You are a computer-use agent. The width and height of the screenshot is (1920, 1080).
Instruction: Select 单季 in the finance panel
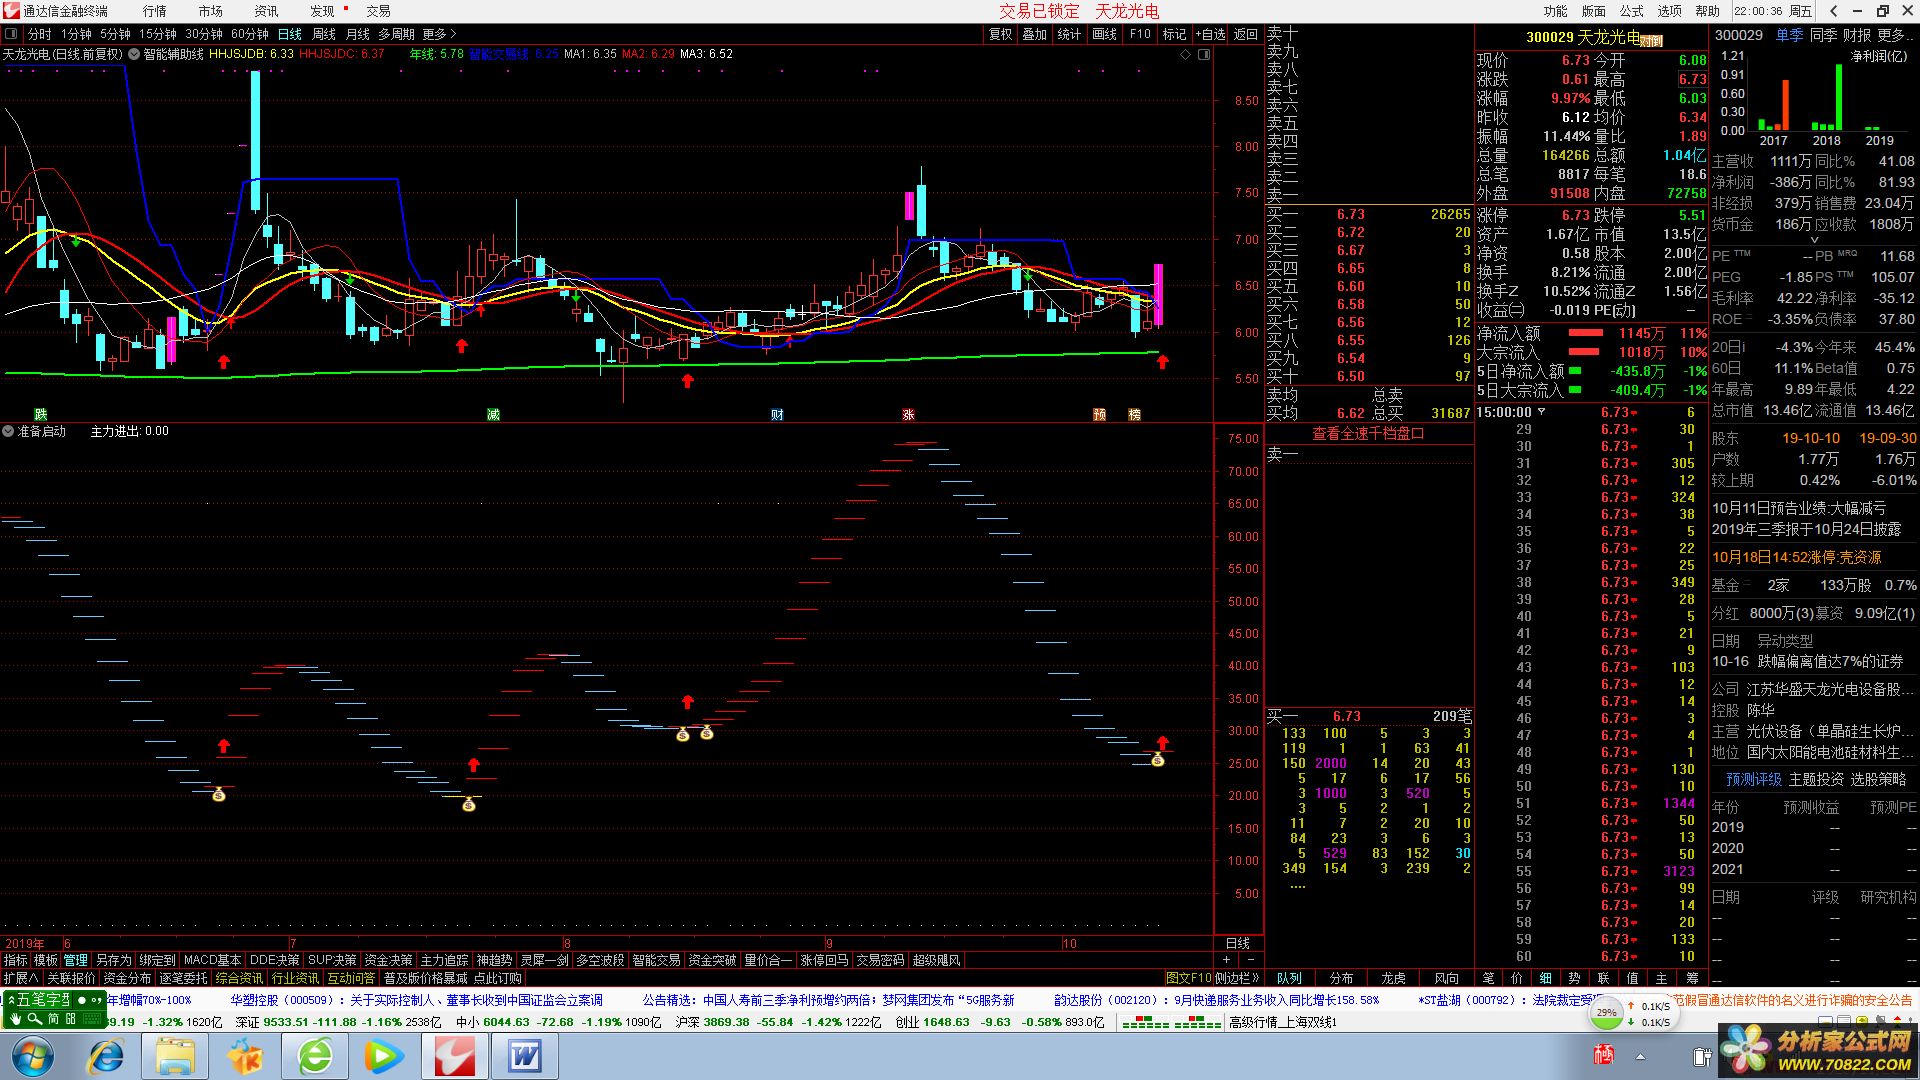[x=1789, y=35]
